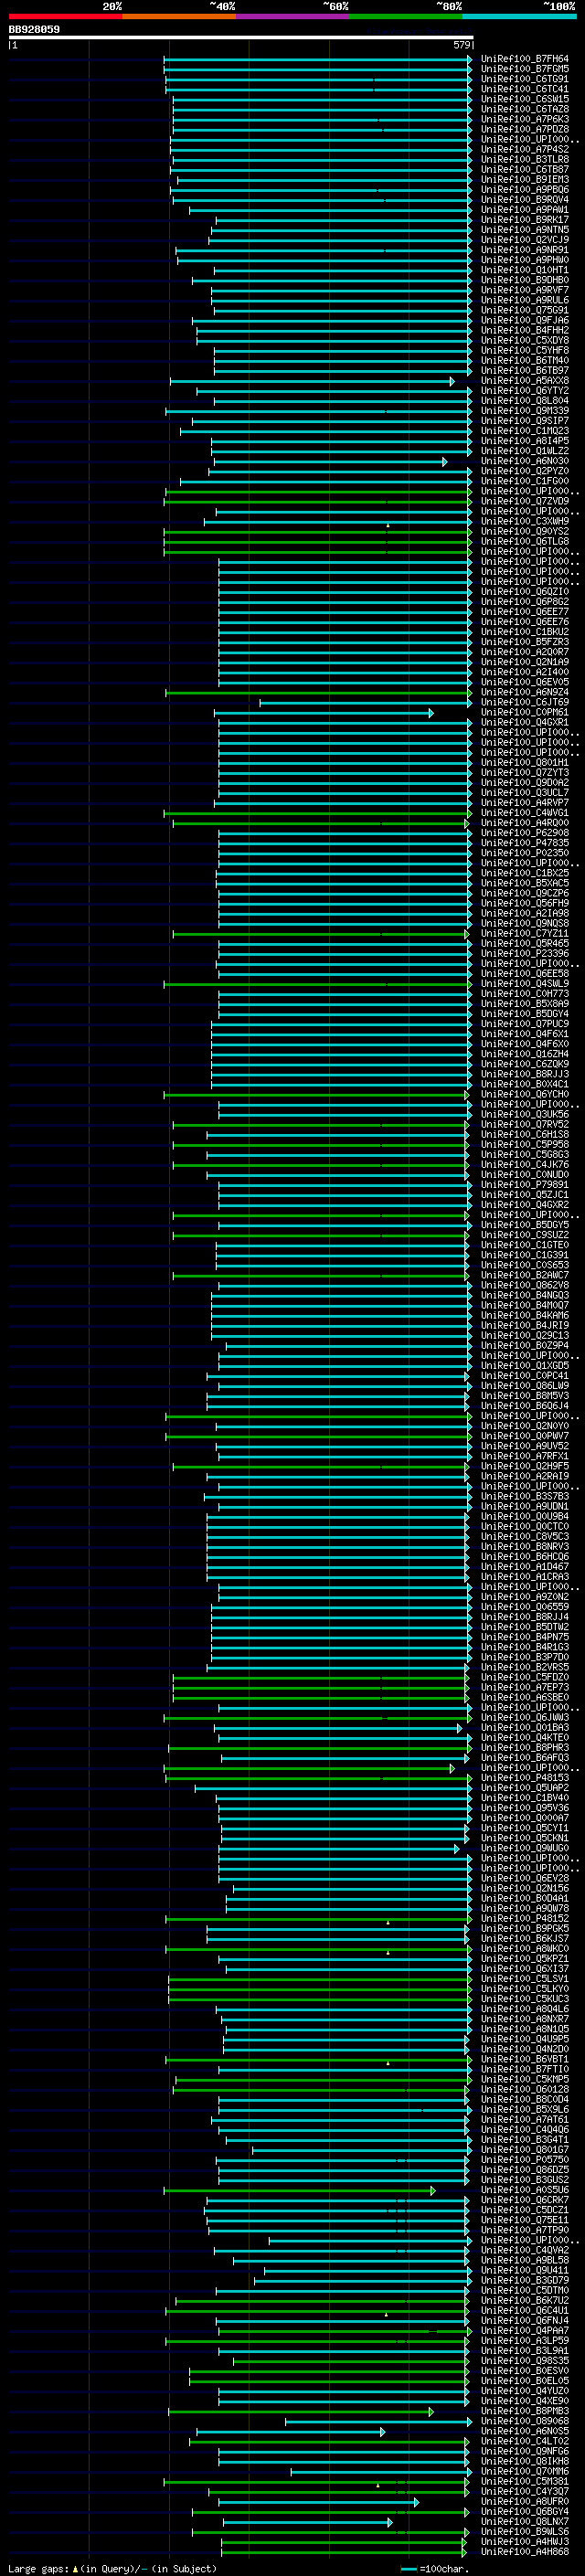Click the UniRef100_B9IEM3 entry
Viewport: 585px width, 2576px height.
[x=525, y=180]
